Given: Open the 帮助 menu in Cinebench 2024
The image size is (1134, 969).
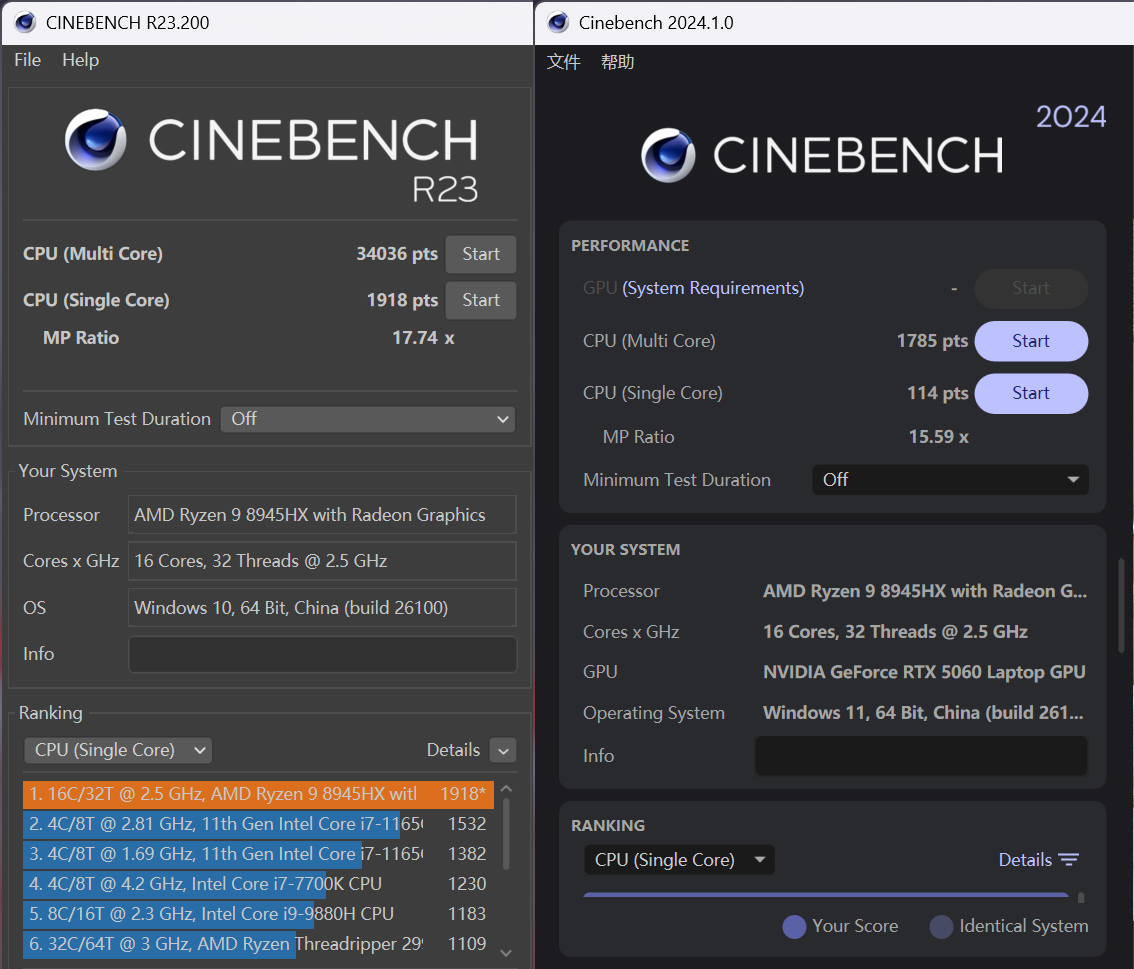Looking at the screenshot, I should (617, 62).
